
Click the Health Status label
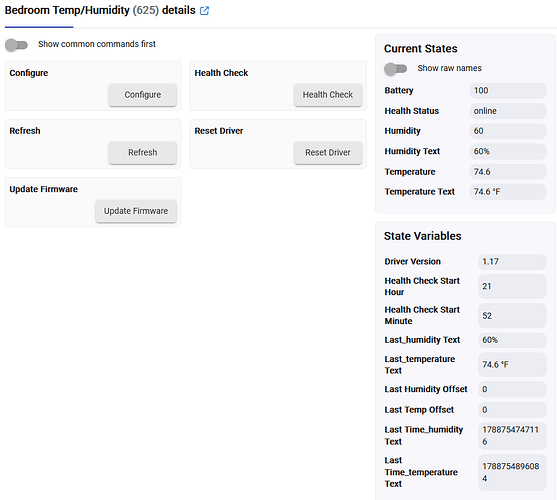412,111
